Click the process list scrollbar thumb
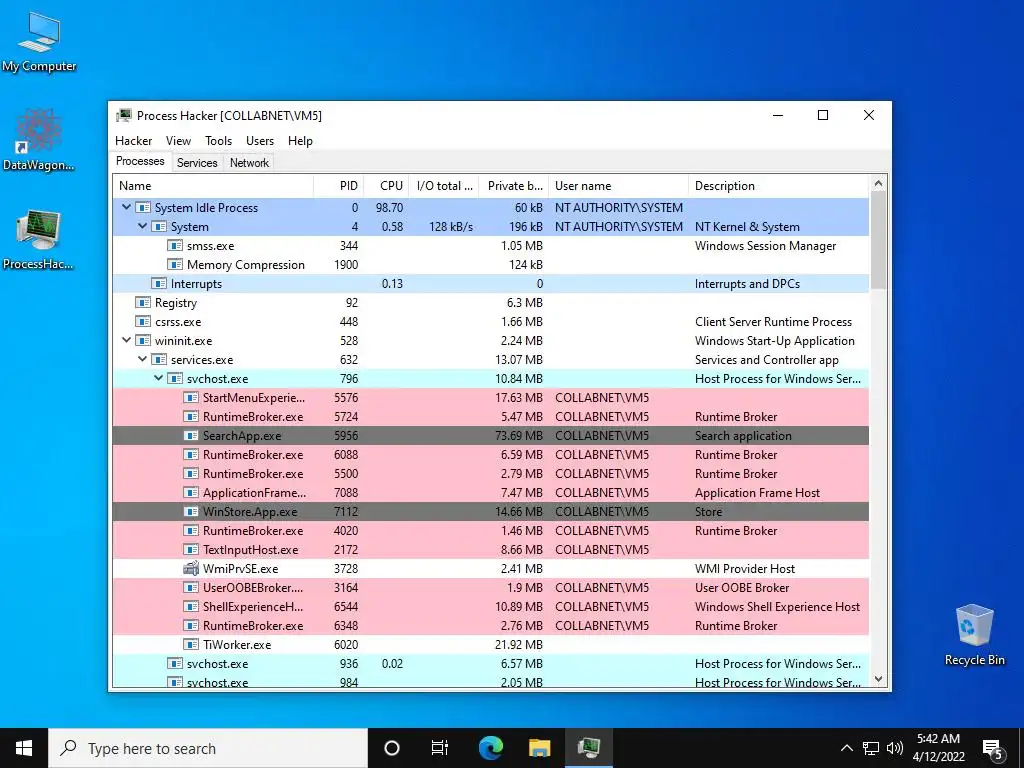 (x=878, y=240)
